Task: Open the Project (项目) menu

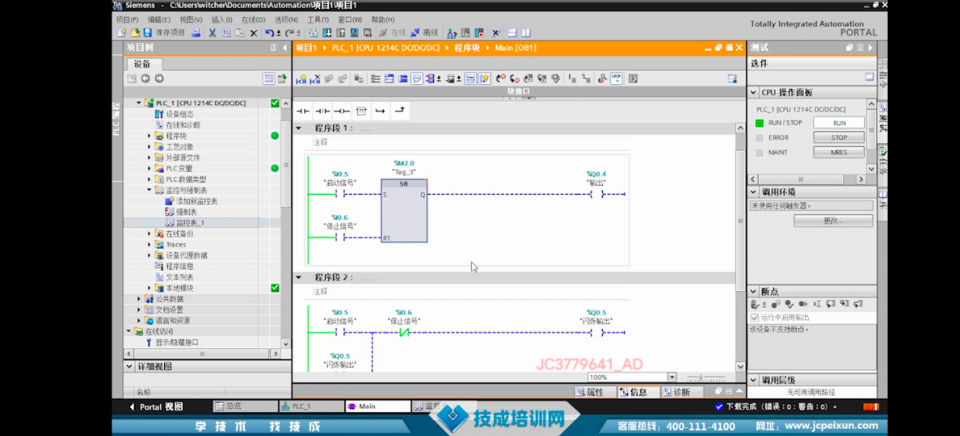Action: [x=127, y=20]
